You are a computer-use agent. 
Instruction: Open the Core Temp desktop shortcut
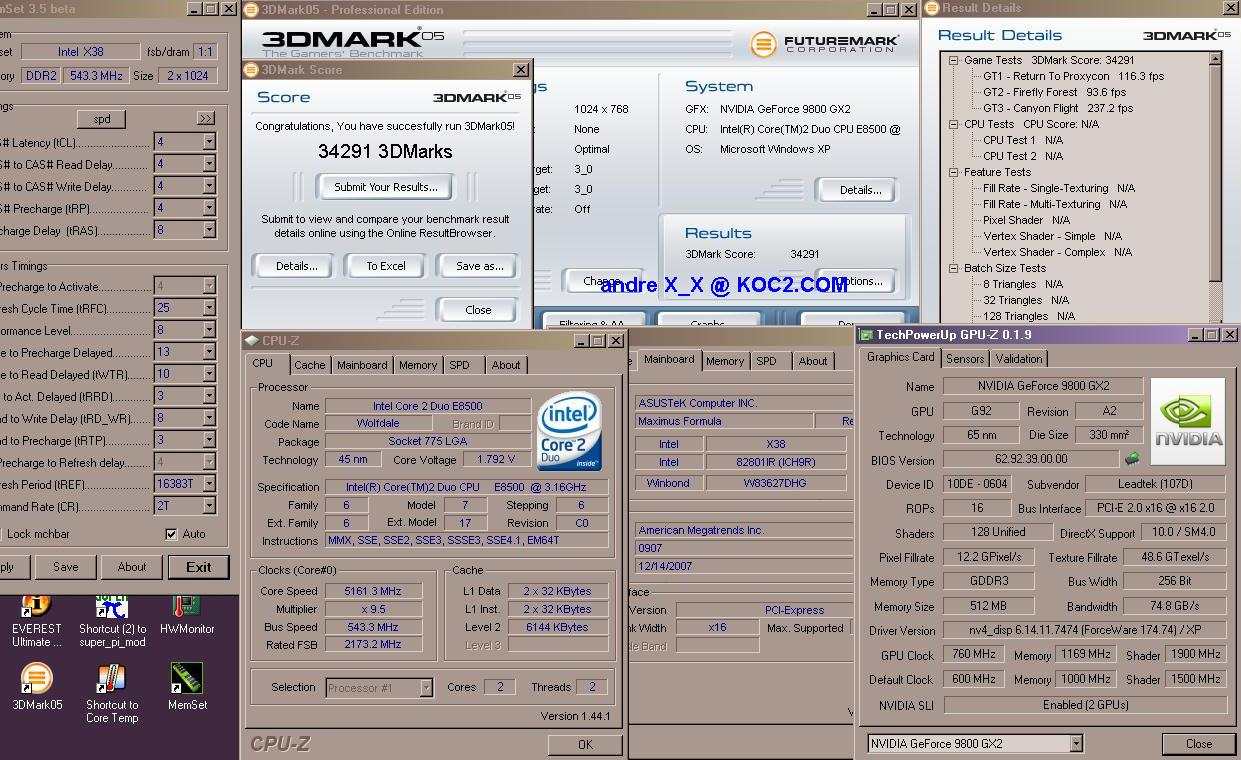(x=111, y=679)
